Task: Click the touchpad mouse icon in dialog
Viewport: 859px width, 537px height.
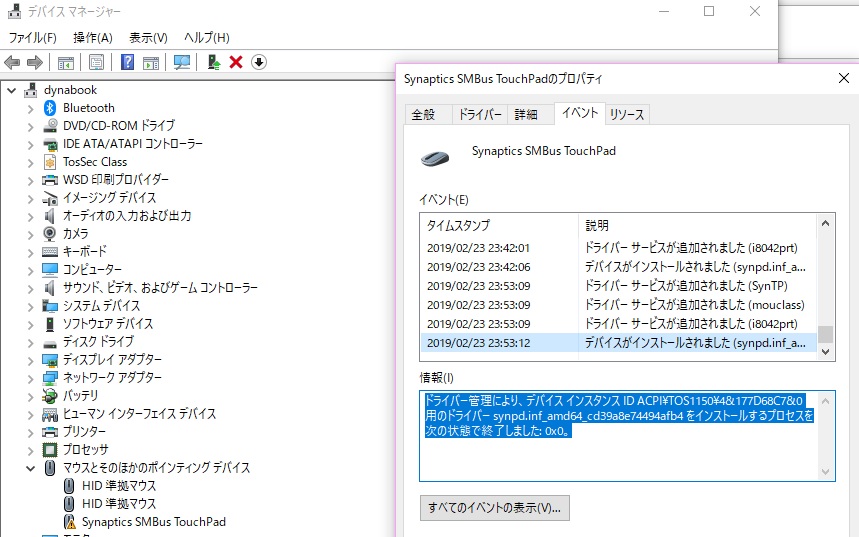Action: (435, 158)
